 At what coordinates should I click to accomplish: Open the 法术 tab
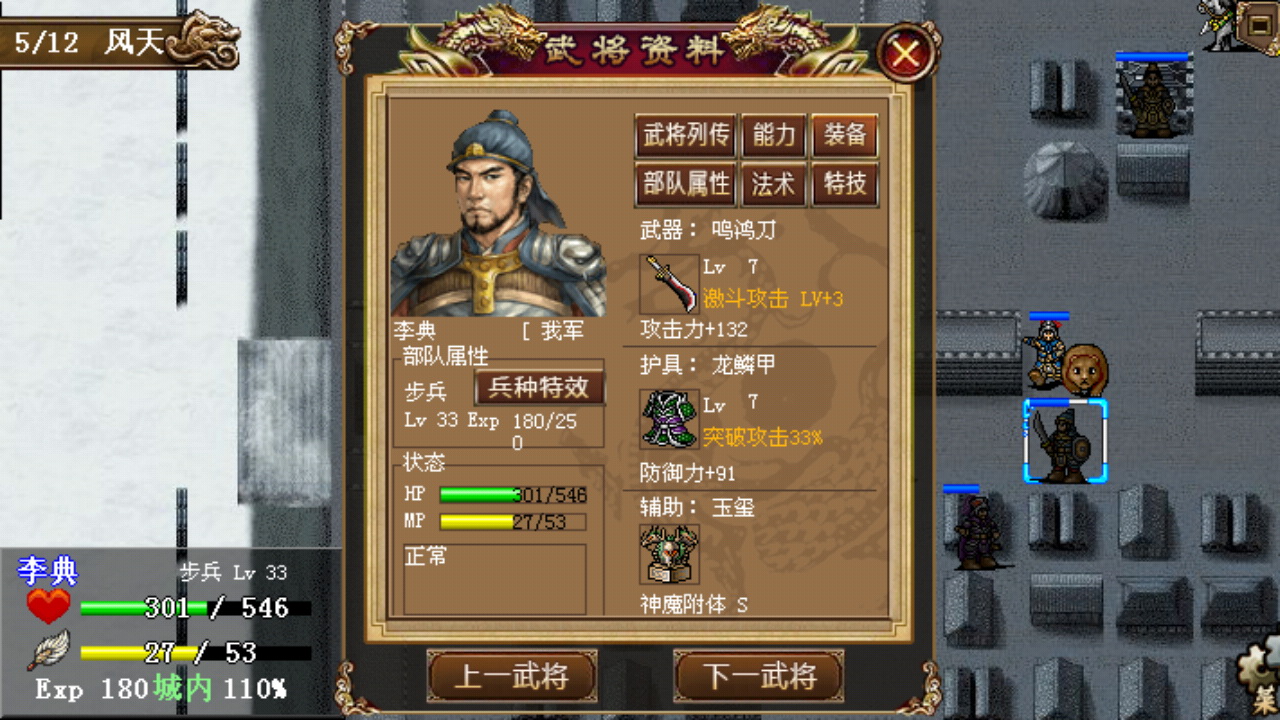(x=773, y=185)
